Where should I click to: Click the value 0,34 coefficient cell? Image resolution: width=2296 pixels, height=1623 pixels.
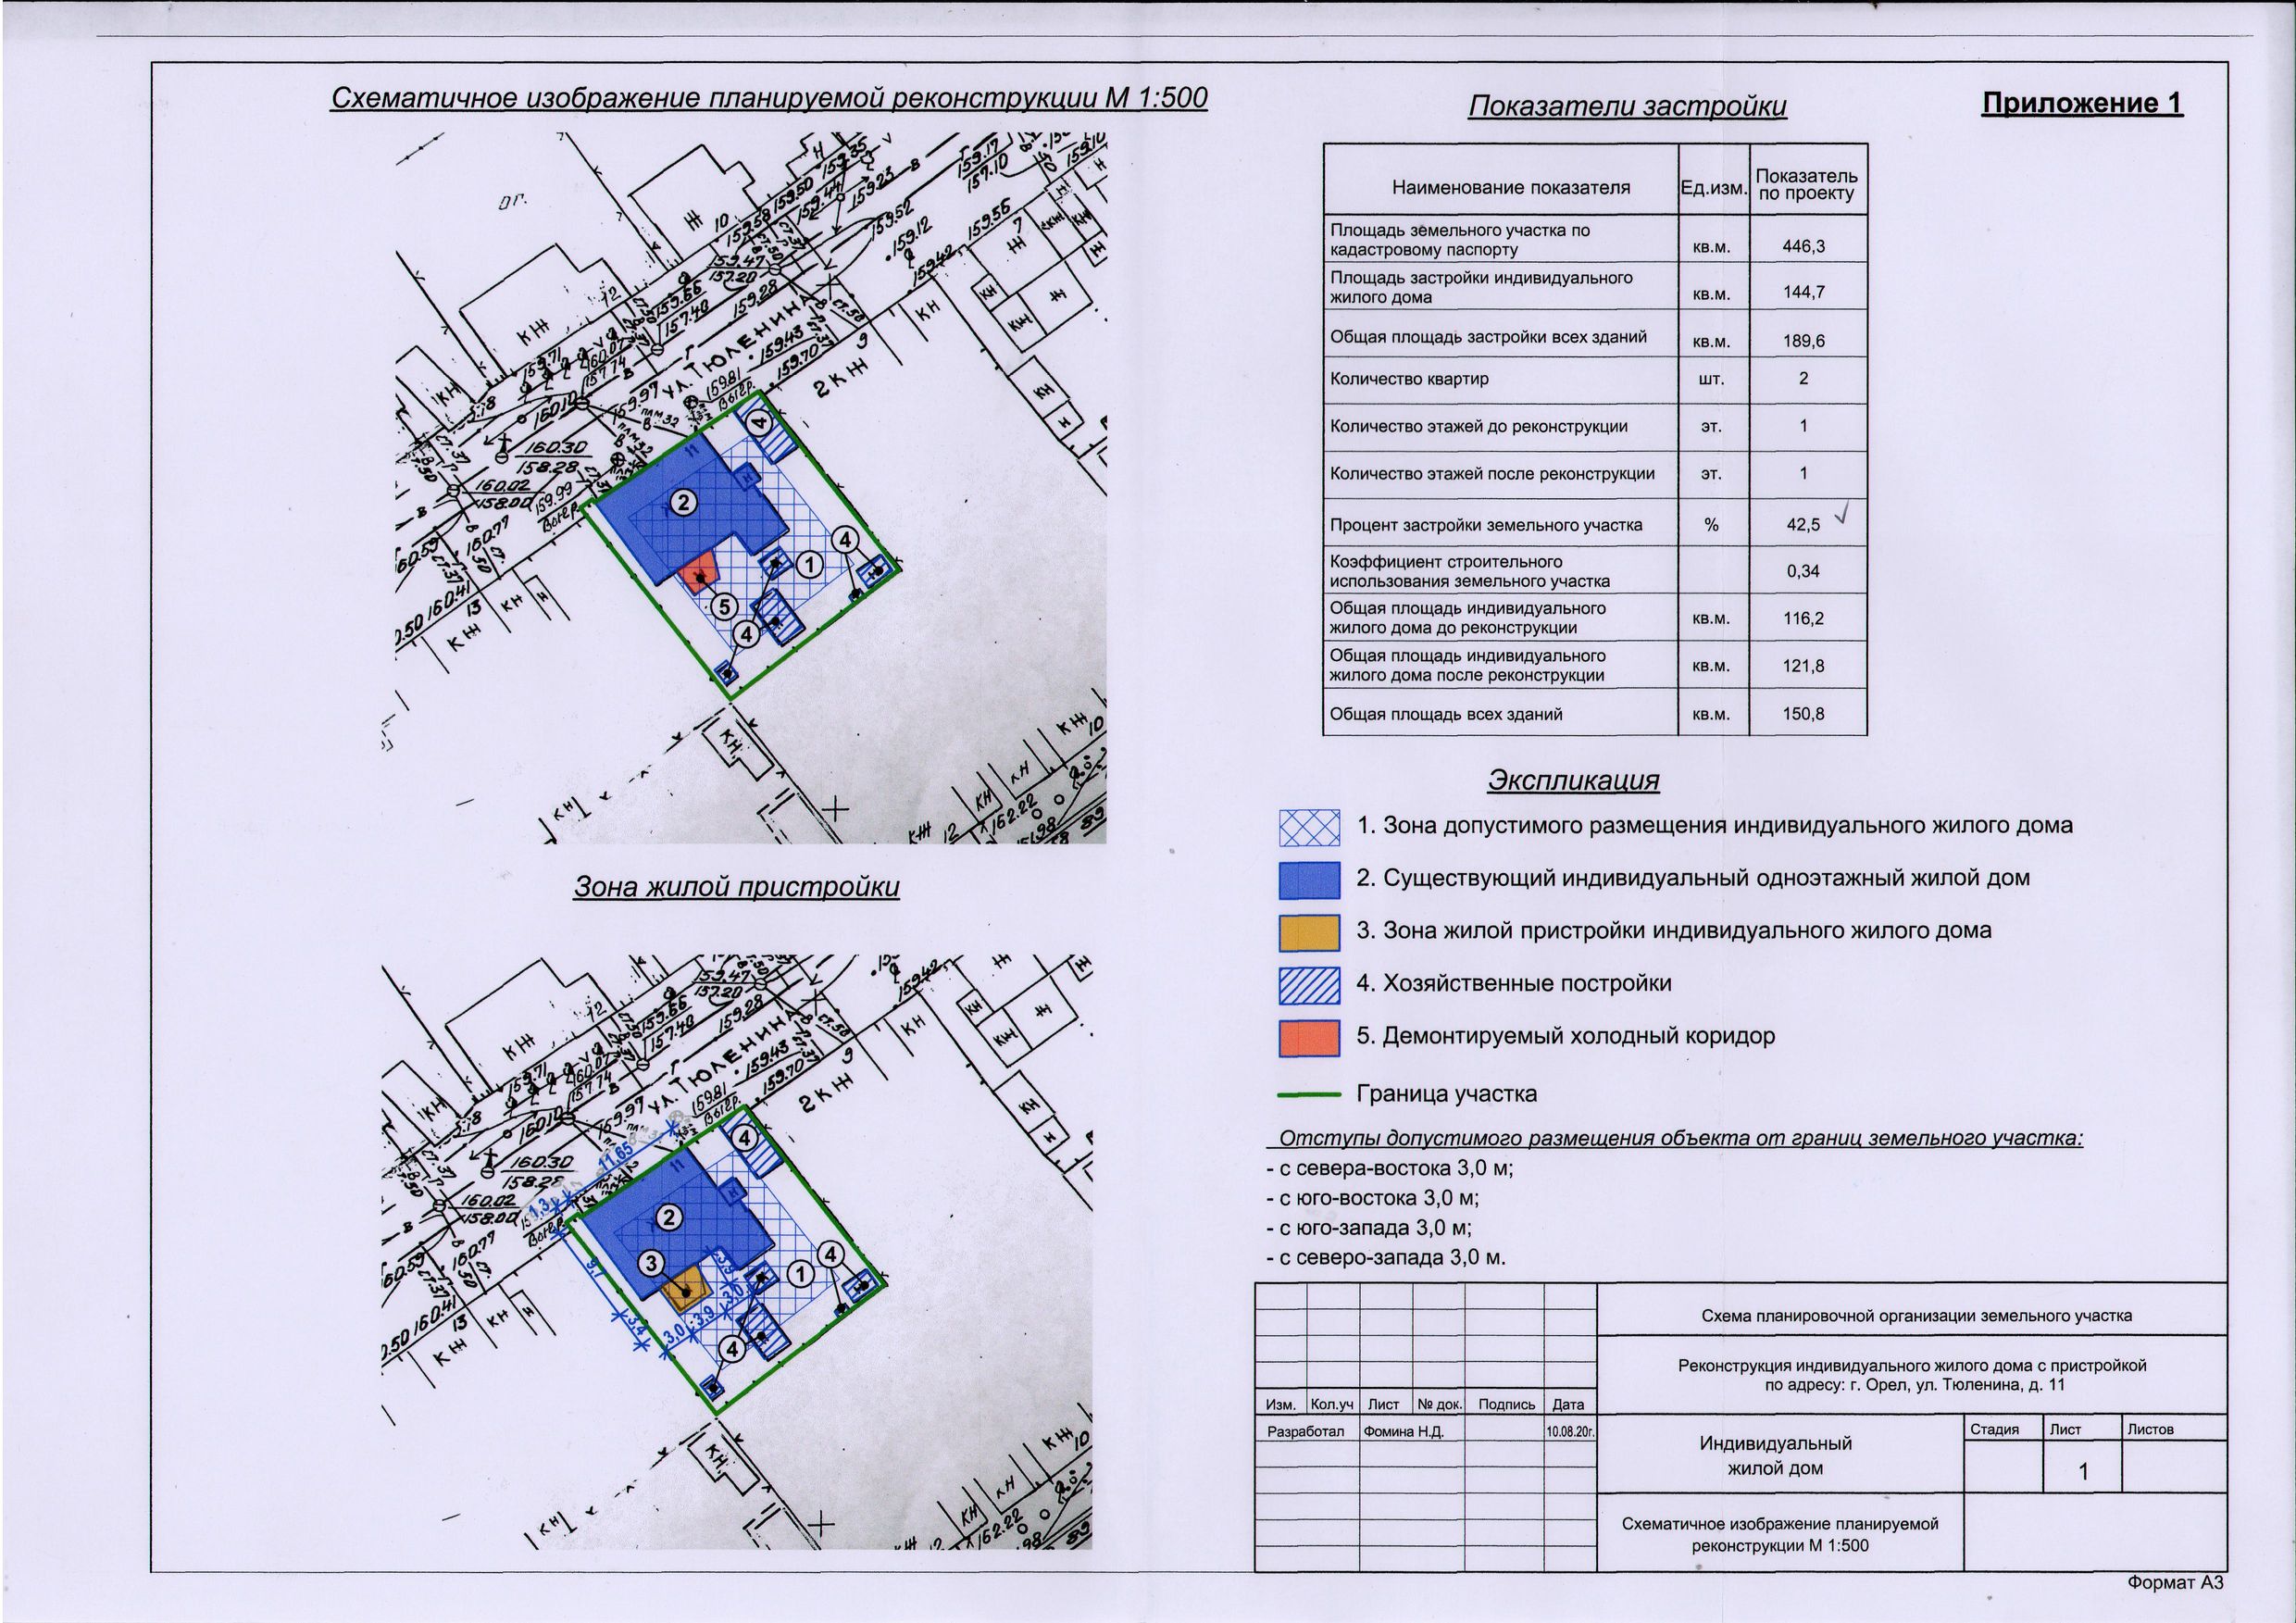click(1804, 571)
